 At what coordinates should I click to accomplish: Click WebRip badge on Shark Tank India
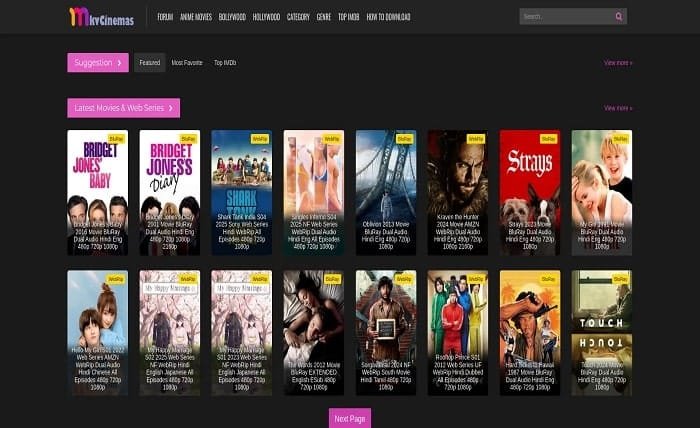click(260, 139)
